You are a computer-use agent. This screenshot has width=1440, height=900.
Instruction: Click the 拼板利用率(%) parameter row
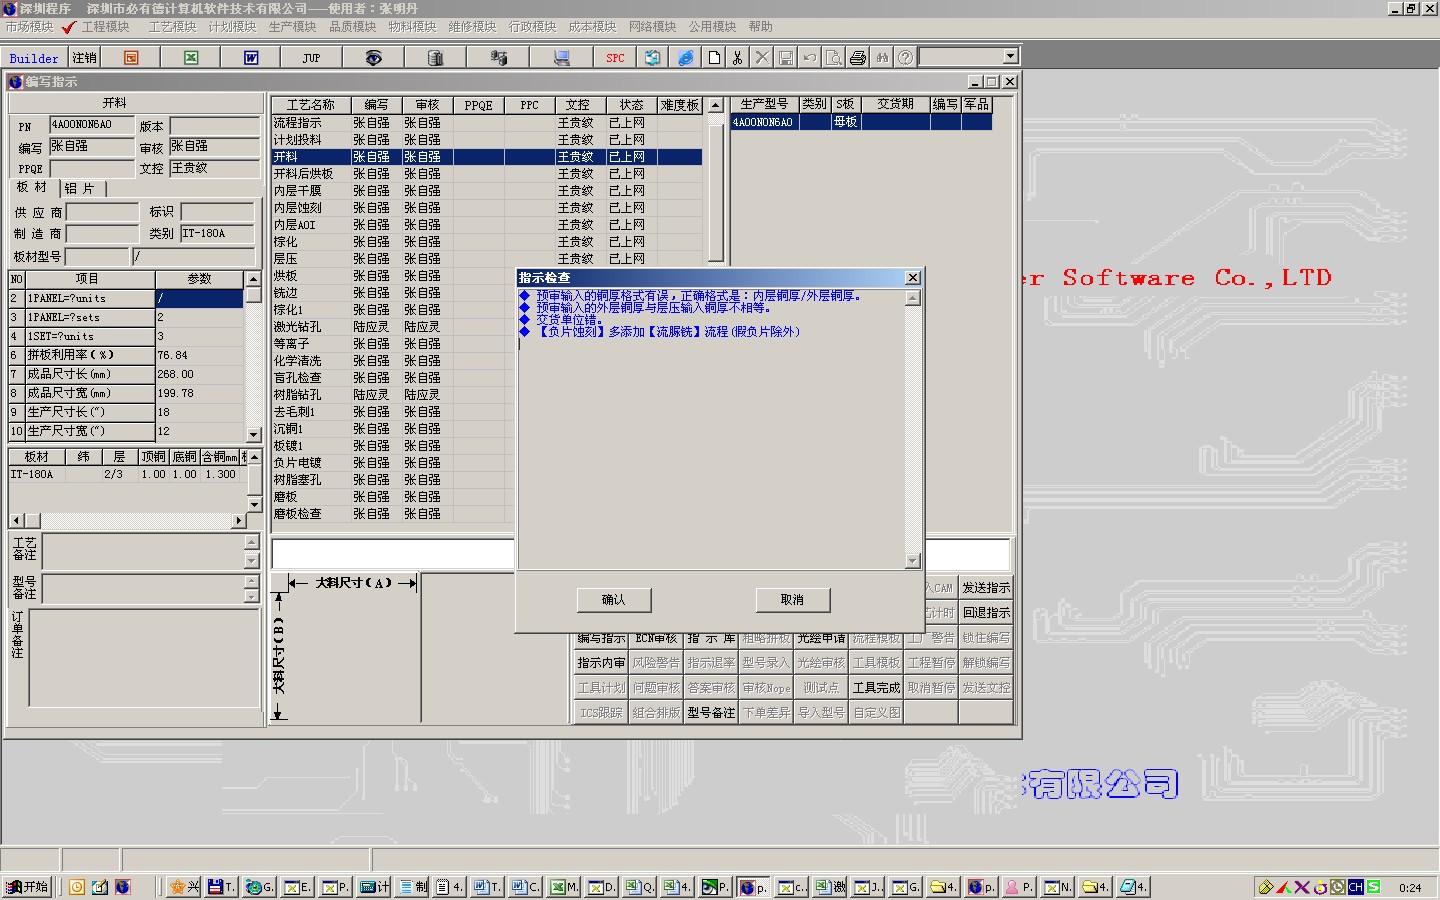click(126, 355)
